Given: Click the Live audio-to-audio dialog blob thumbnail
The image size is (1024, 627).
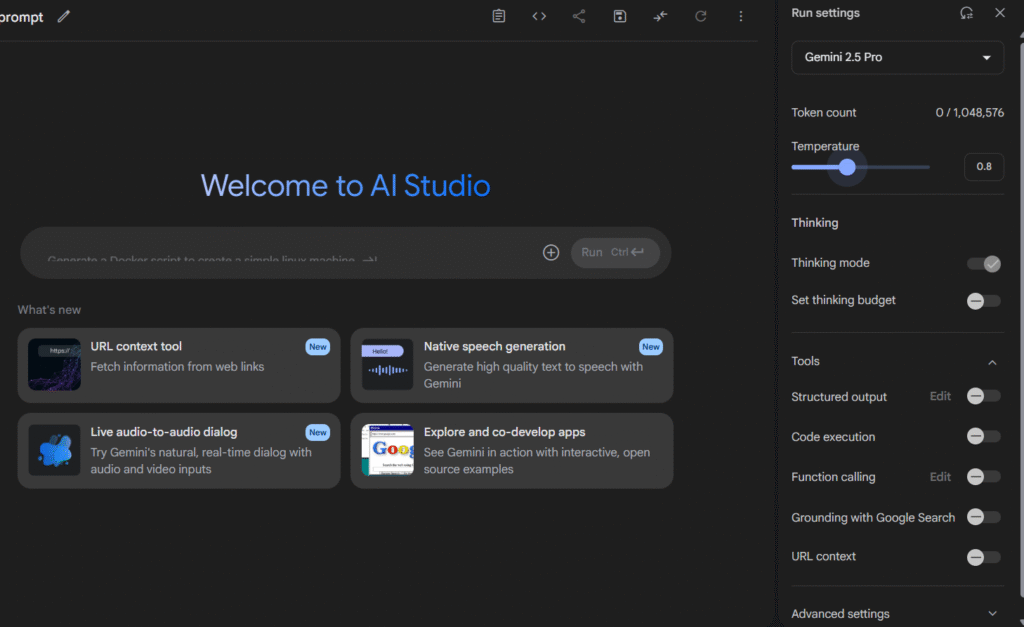Looking at the screenshot, I should click(x=54, y=450).
